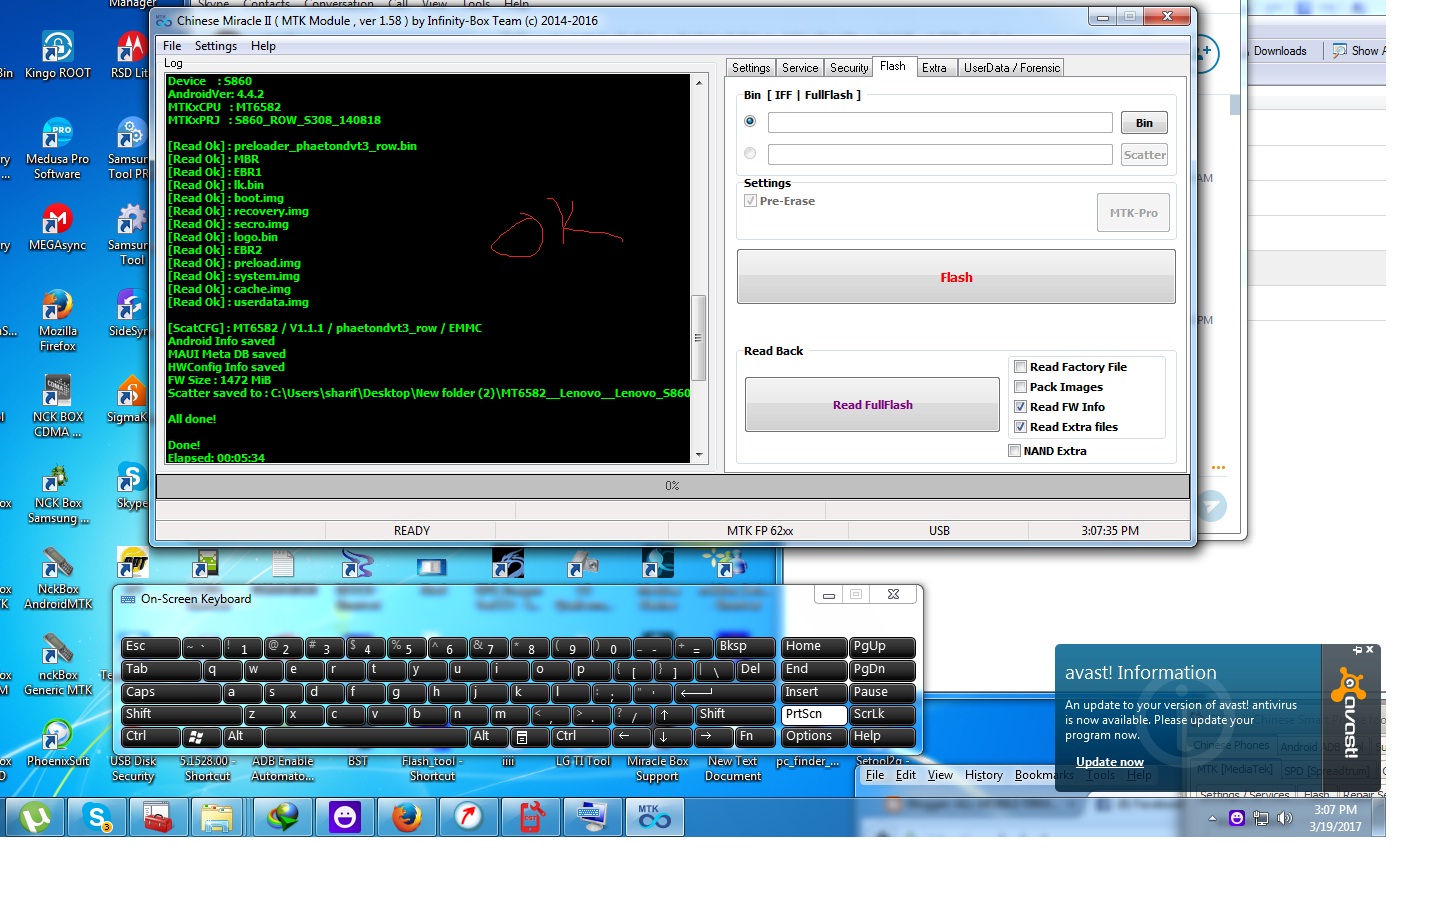
Task: Click the red Flash button
Action: pyautogui.click(x=955, y=277)
